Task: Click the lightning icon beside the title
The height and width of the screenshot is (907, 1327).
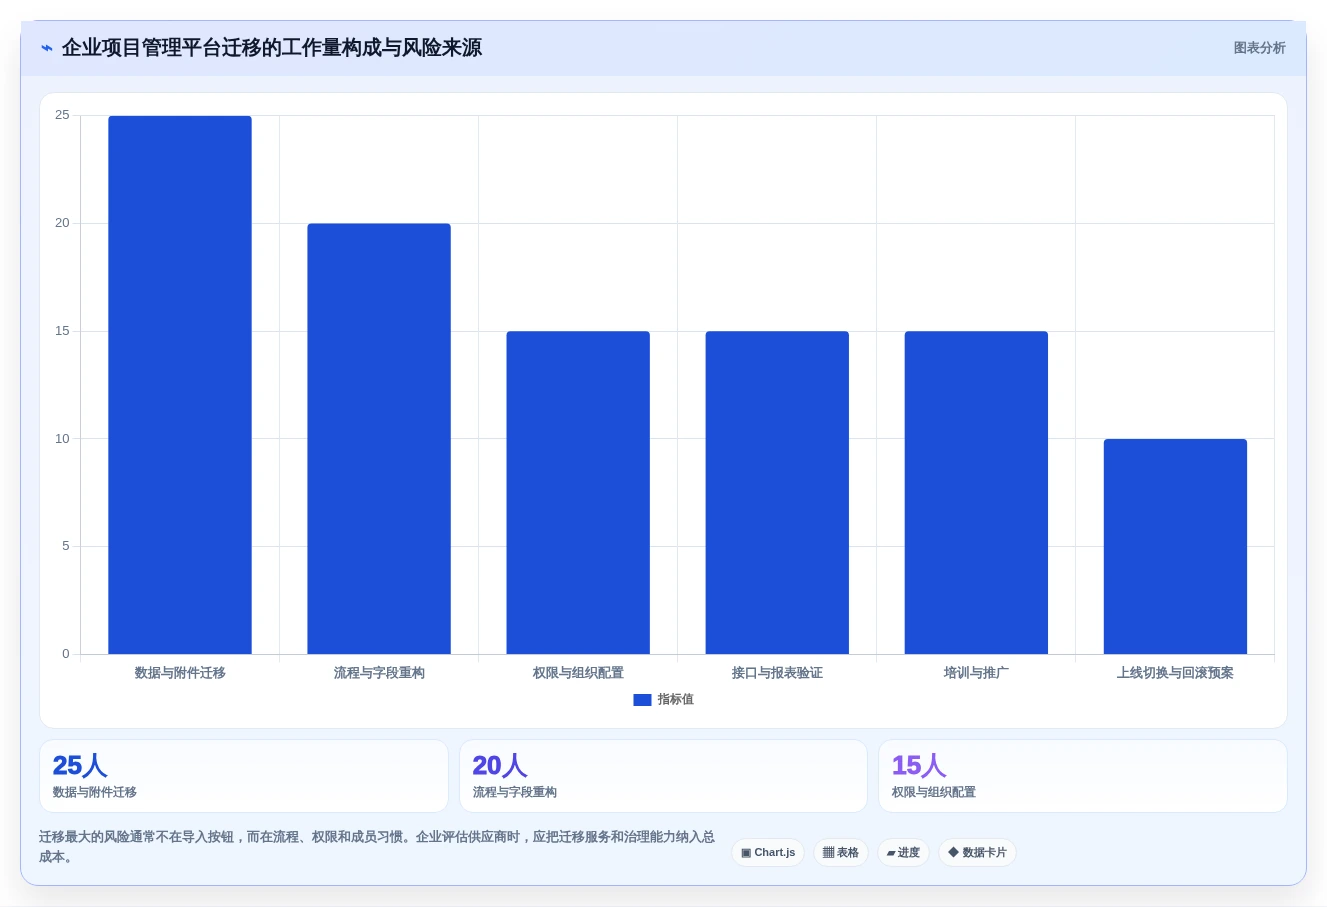Action: tap(47, 48)
